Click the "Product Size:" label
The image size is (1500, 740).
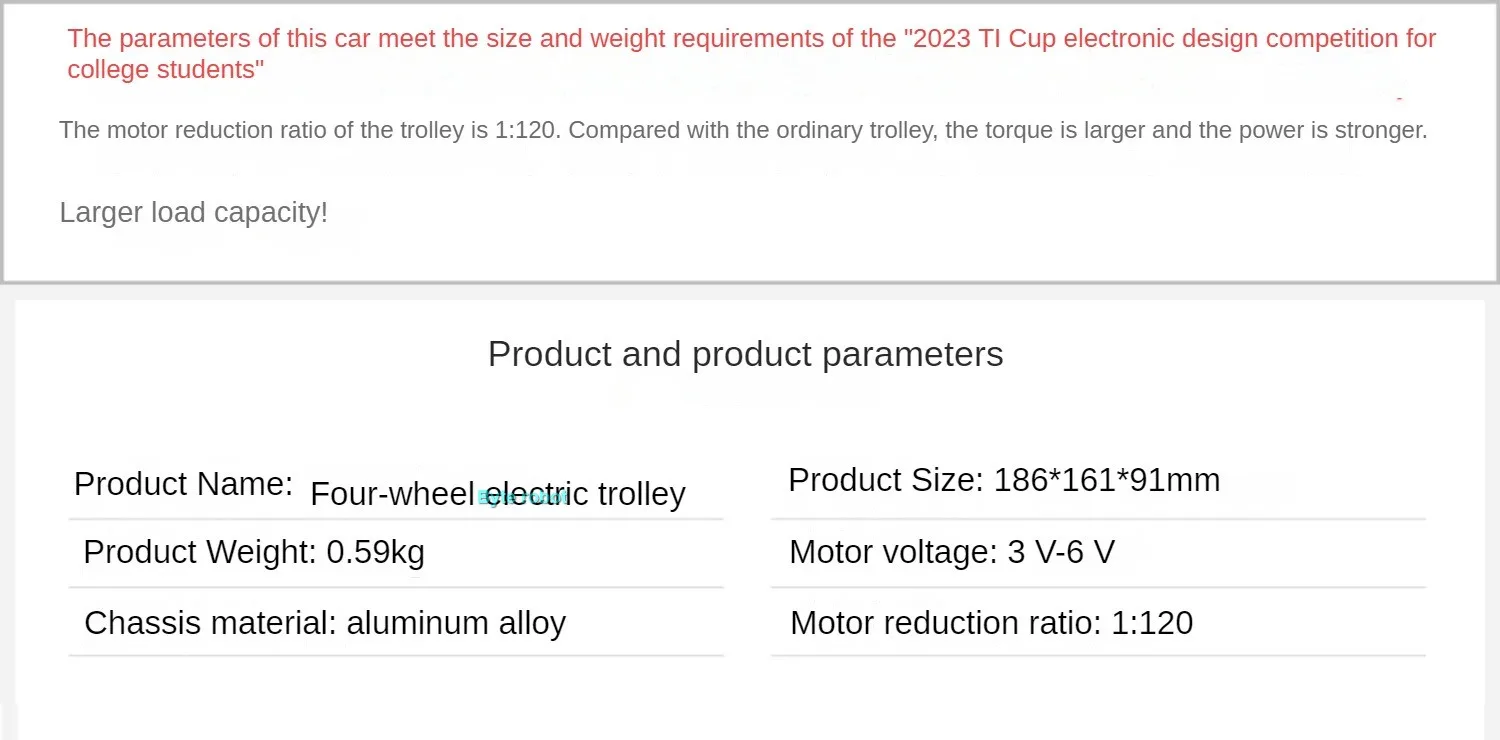pyautogui.click(x=886, y=480)
